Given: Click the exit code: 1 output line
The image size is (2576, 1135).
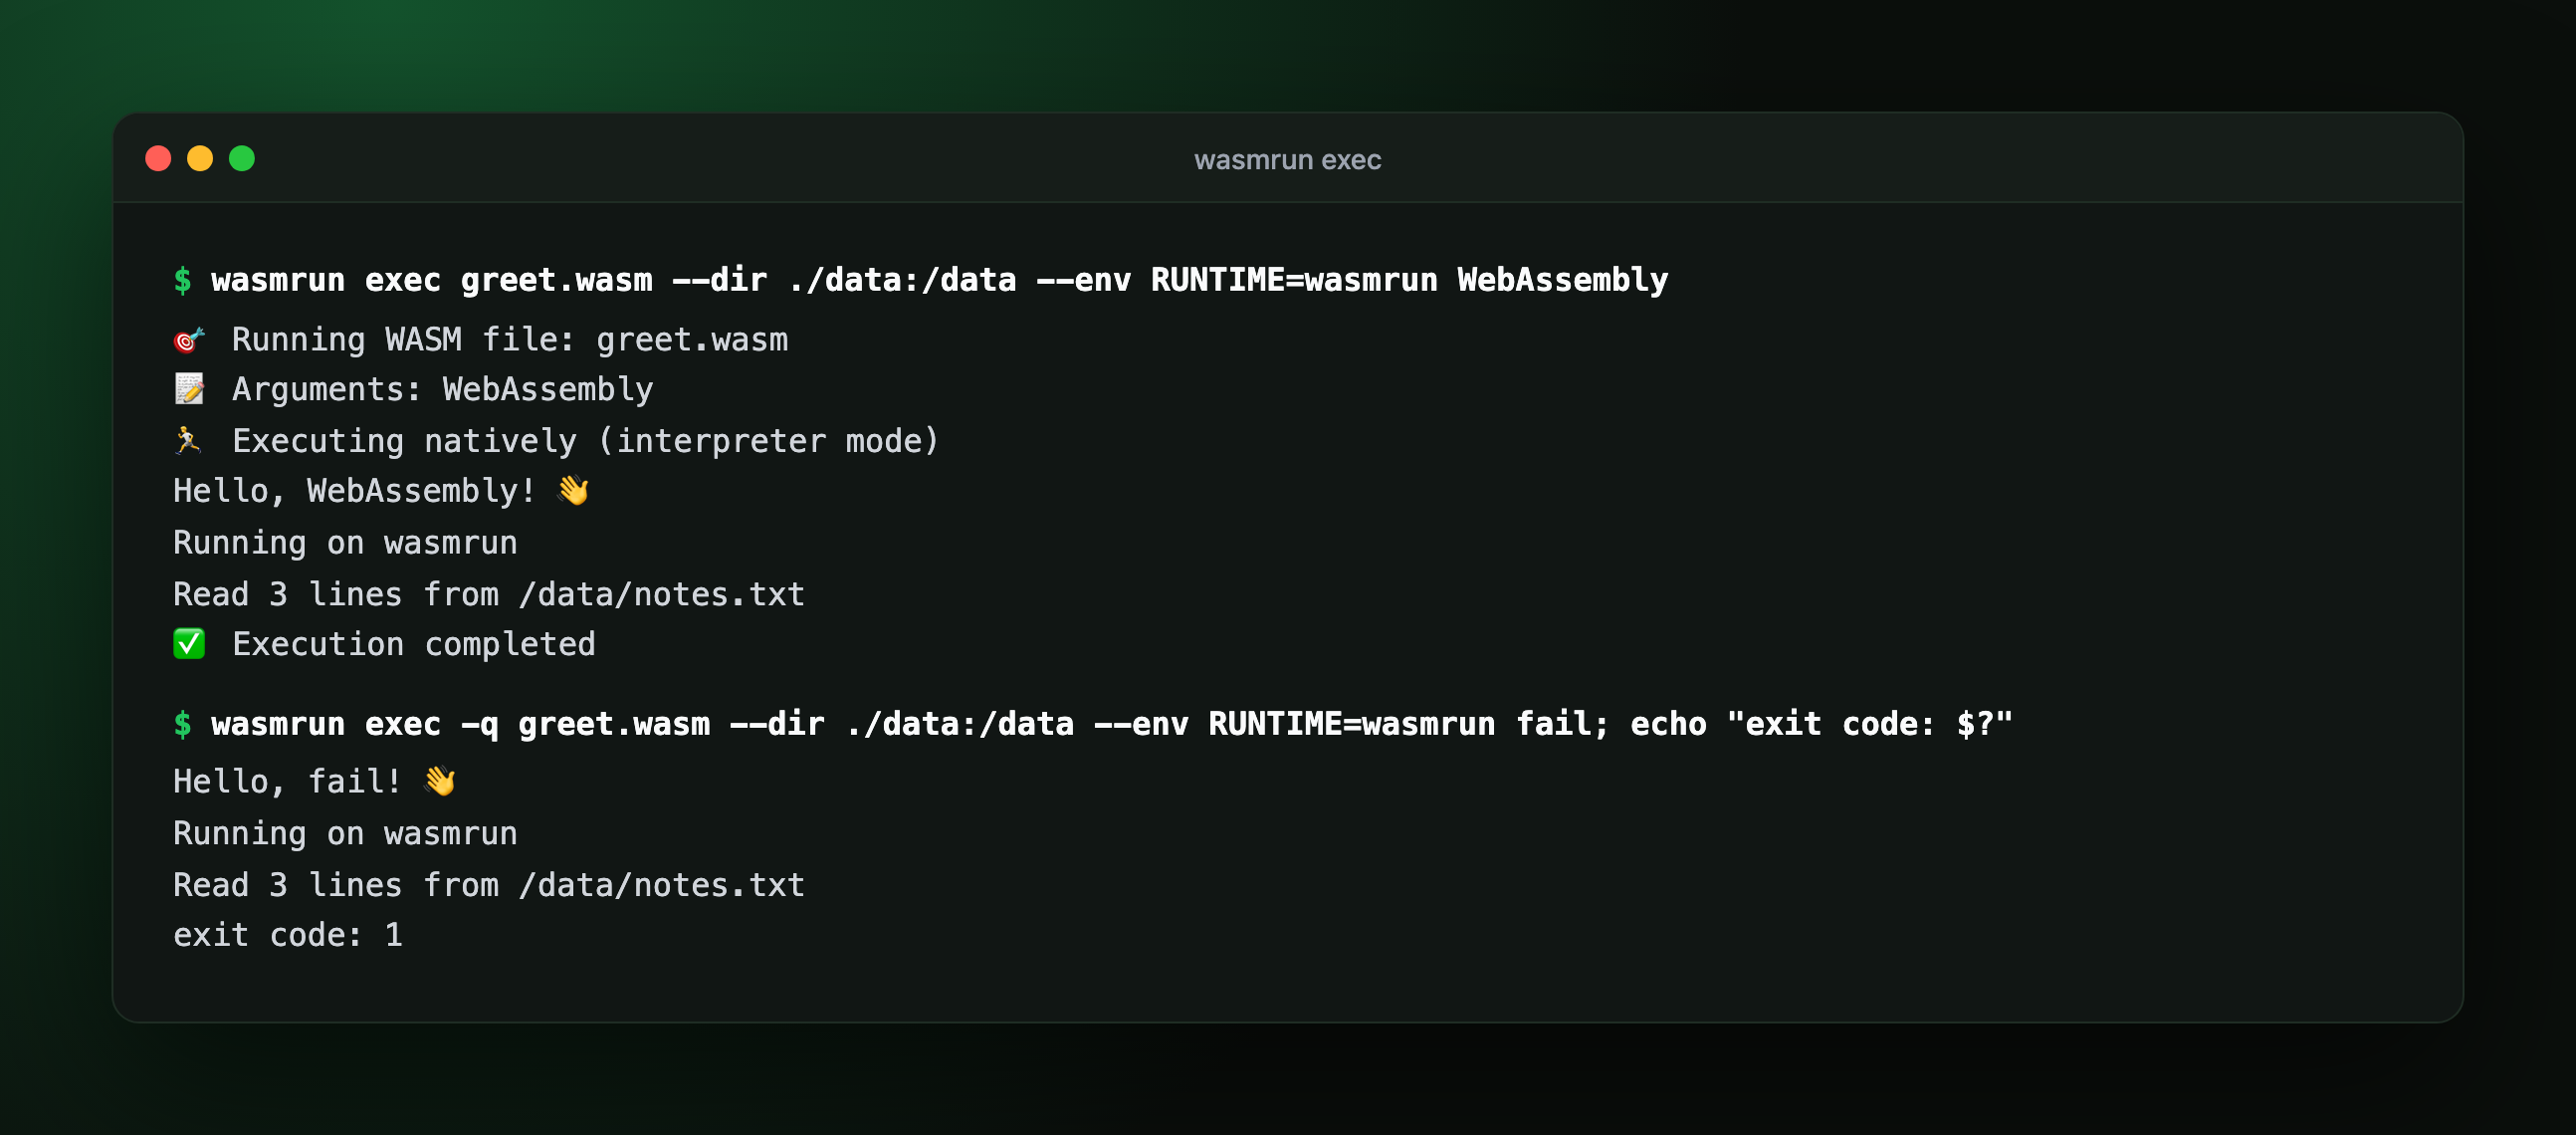Looking at the screenshot, I should 288,935.
